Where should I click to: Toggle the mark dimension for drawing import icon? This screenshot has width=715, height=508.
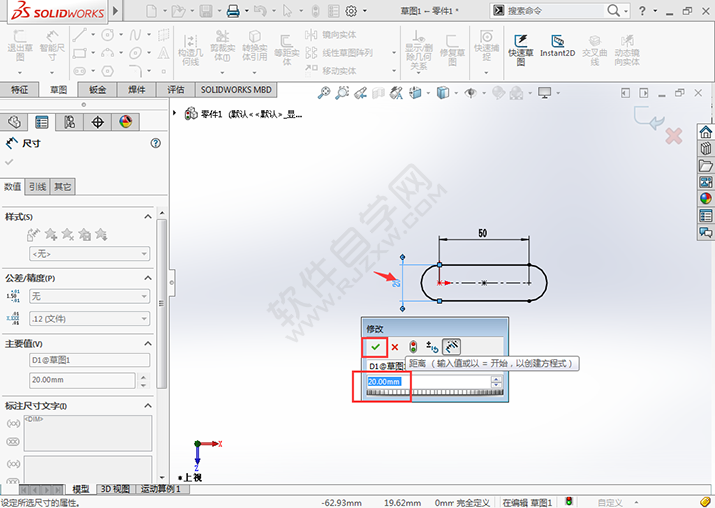coord(451,347)
